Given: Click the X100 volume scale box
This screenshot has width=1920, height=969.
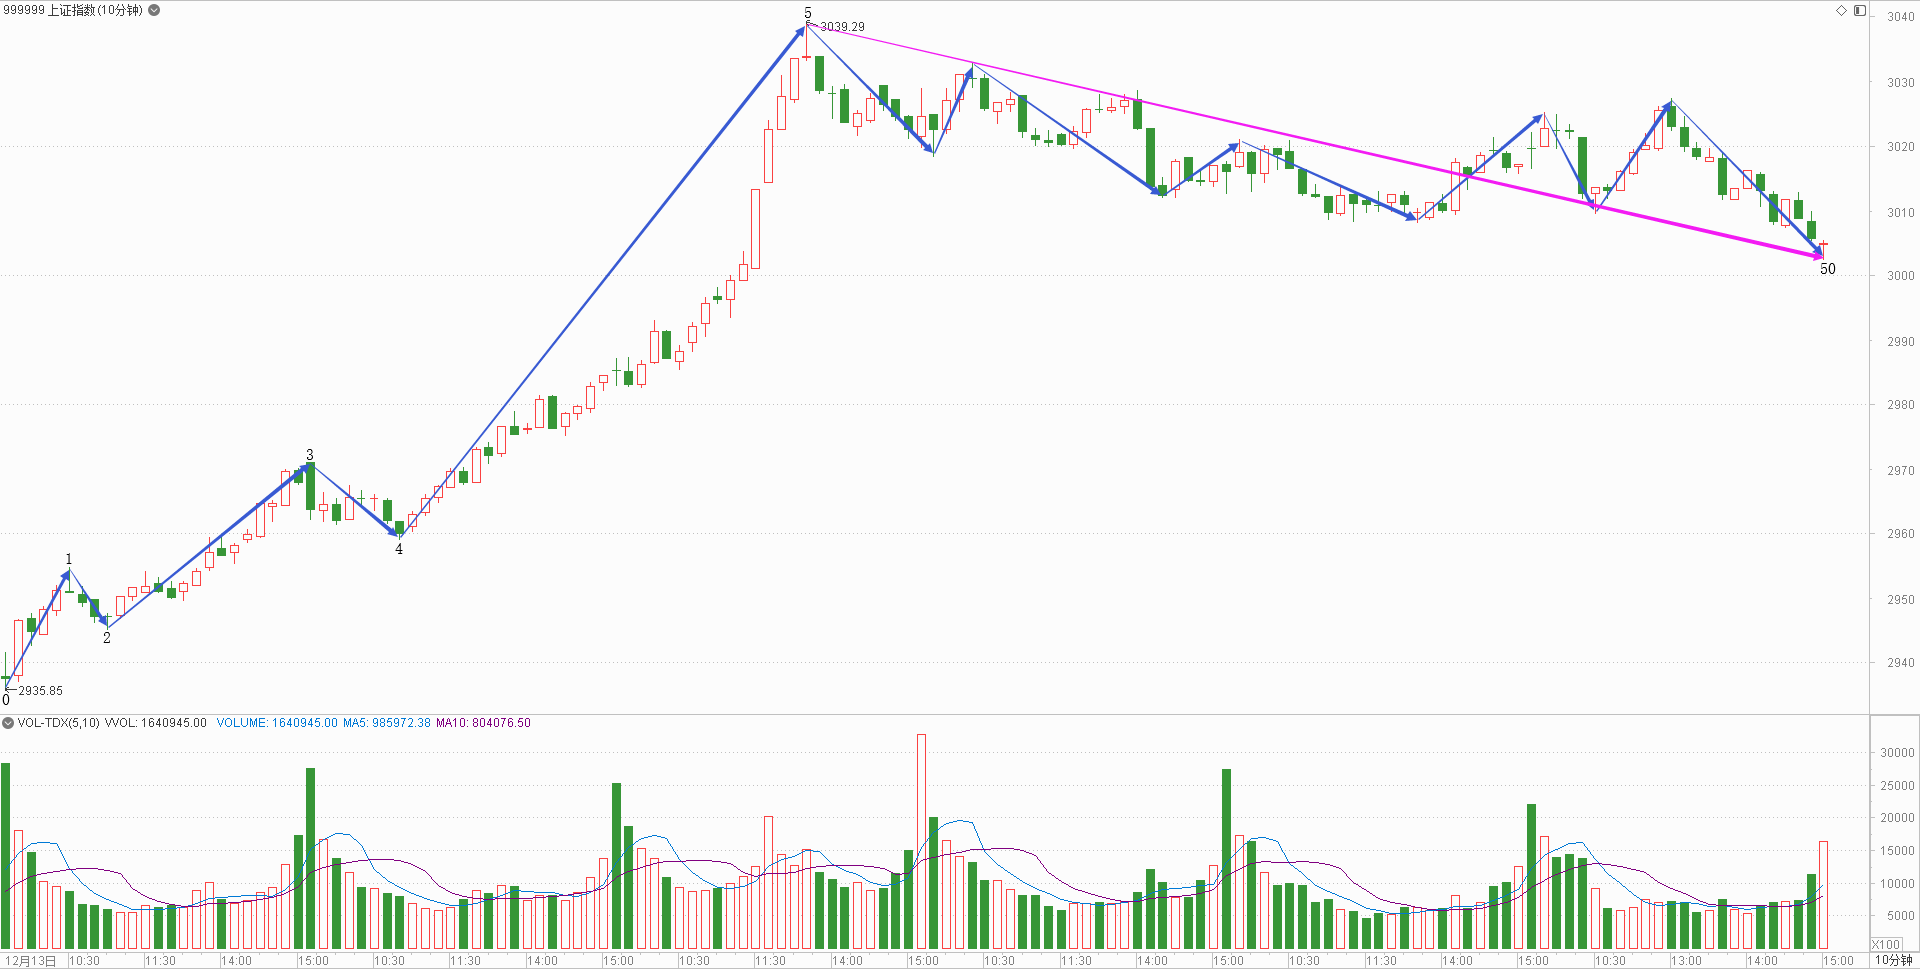Looking at the screenshot, I should [1886, 944].
